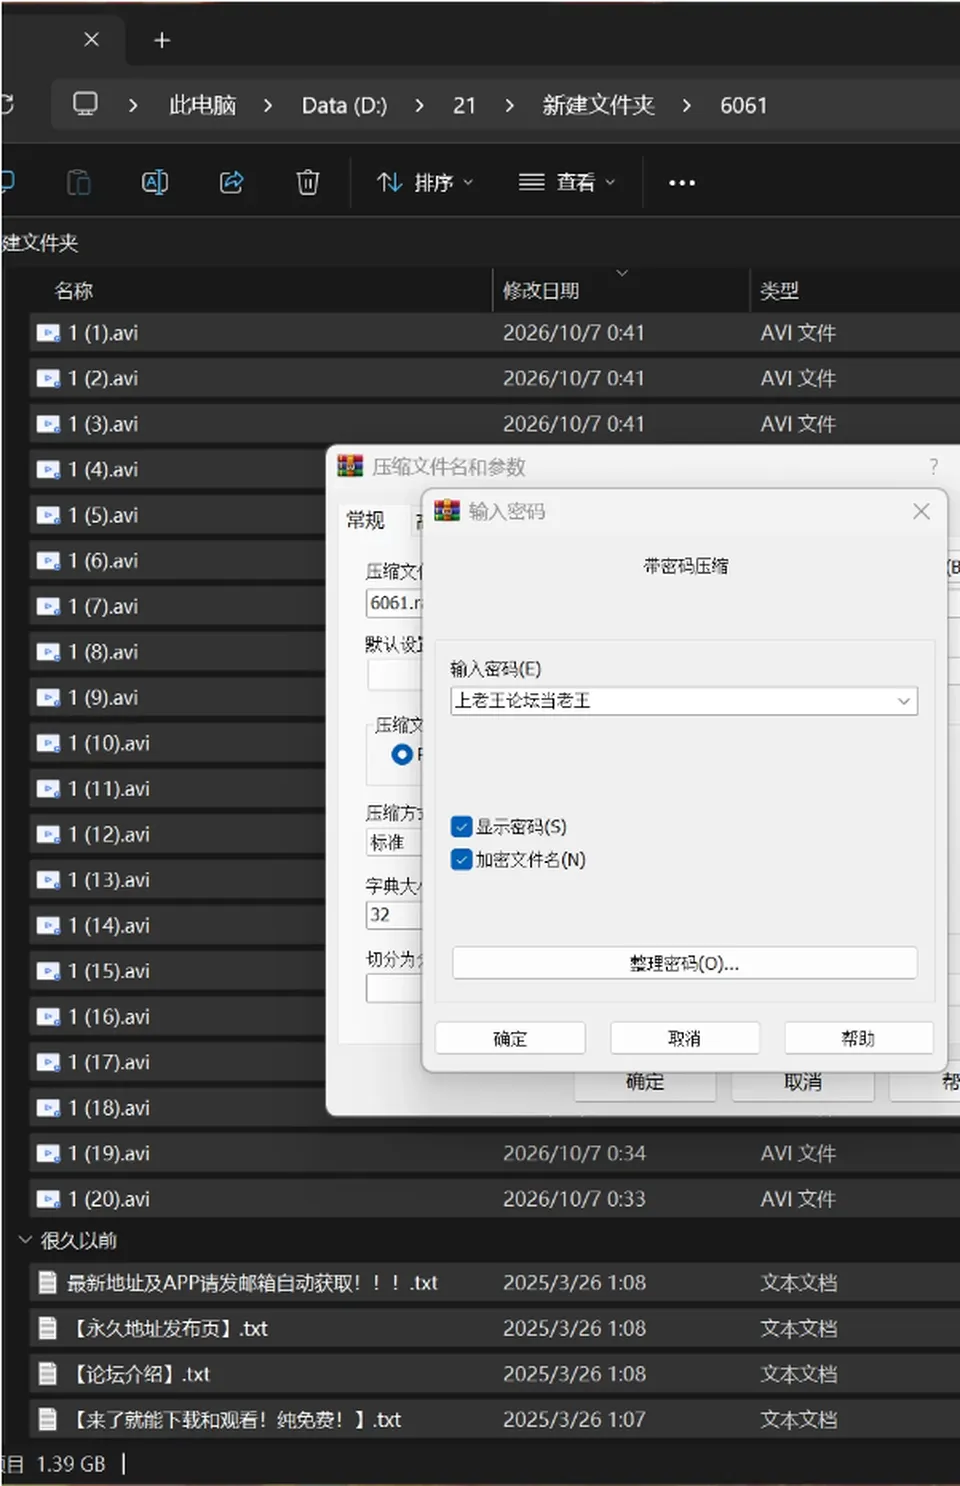Click the 整理密码(O)... button
Image resolution: width=960 pixels, height=1486 pixels.
click(x=684, y=963)
